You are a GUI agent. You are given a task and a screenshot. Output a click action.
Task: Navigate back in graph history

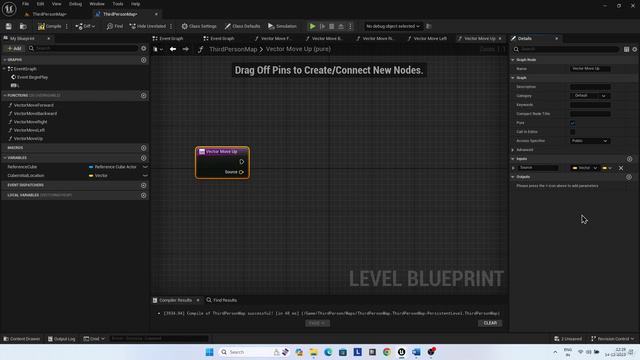[173, 49]
